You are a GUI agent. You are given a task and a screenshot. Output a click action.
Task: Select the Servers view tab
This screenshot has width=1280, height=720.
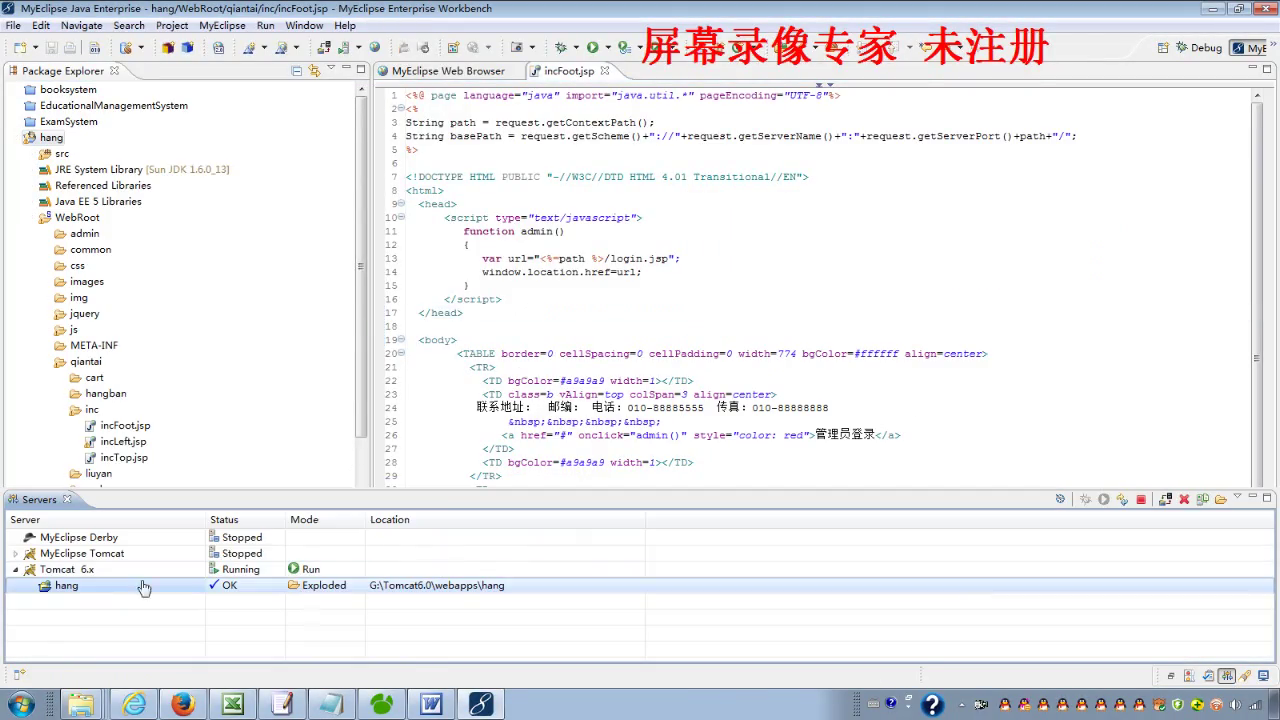click(39, 499)
